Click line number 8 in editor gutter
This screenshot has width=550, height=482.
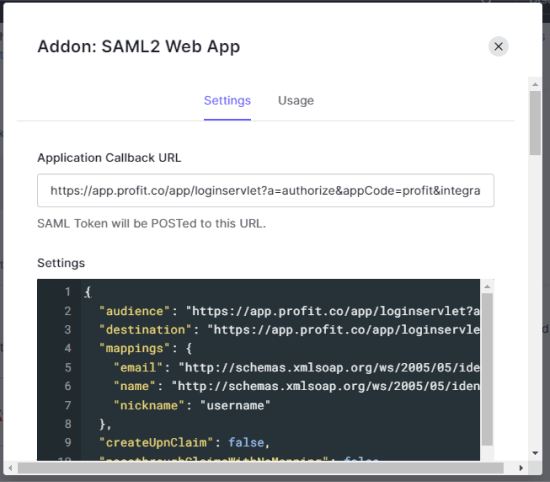pos(68,424)
